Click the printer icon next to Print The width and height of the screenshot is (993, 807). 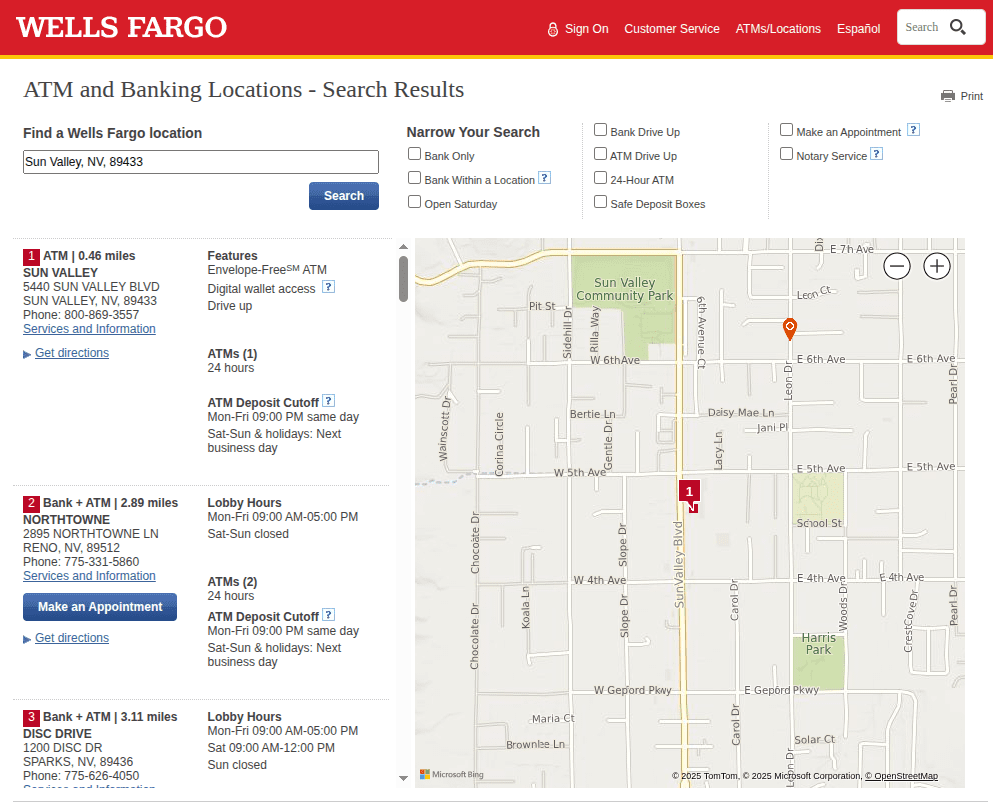tap(948, 96)
